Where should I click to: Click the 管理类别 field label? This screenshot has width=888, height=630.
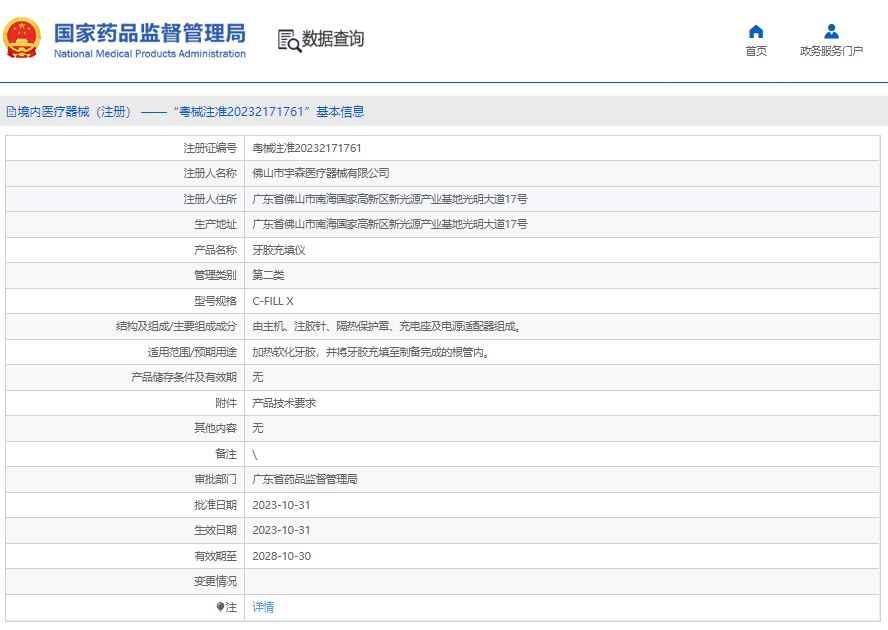tap(215, 275)
